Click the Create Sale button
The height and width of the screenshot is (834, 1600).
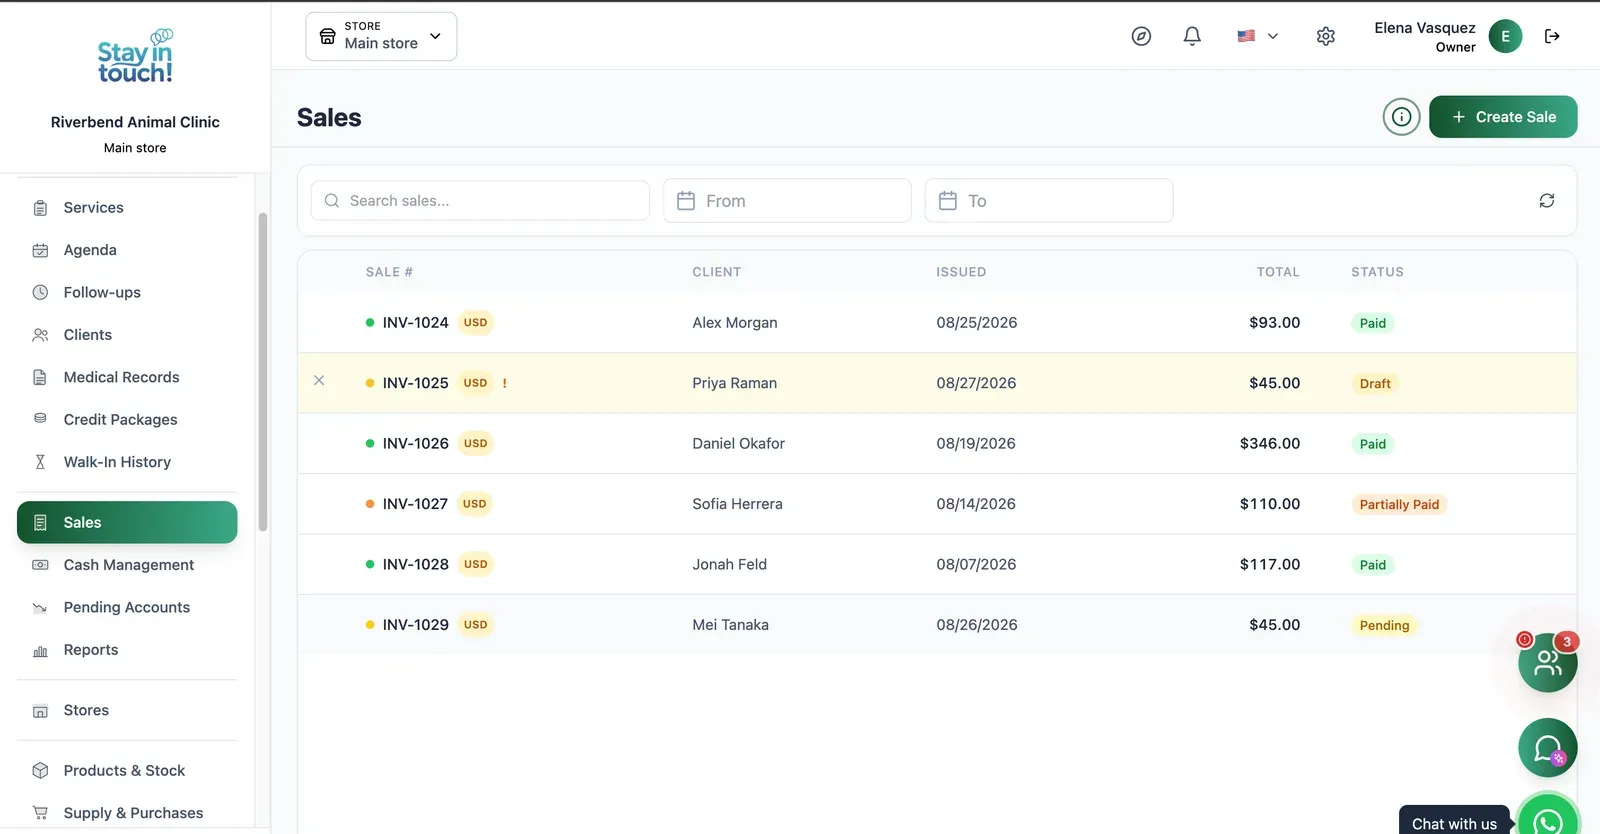1503,117
